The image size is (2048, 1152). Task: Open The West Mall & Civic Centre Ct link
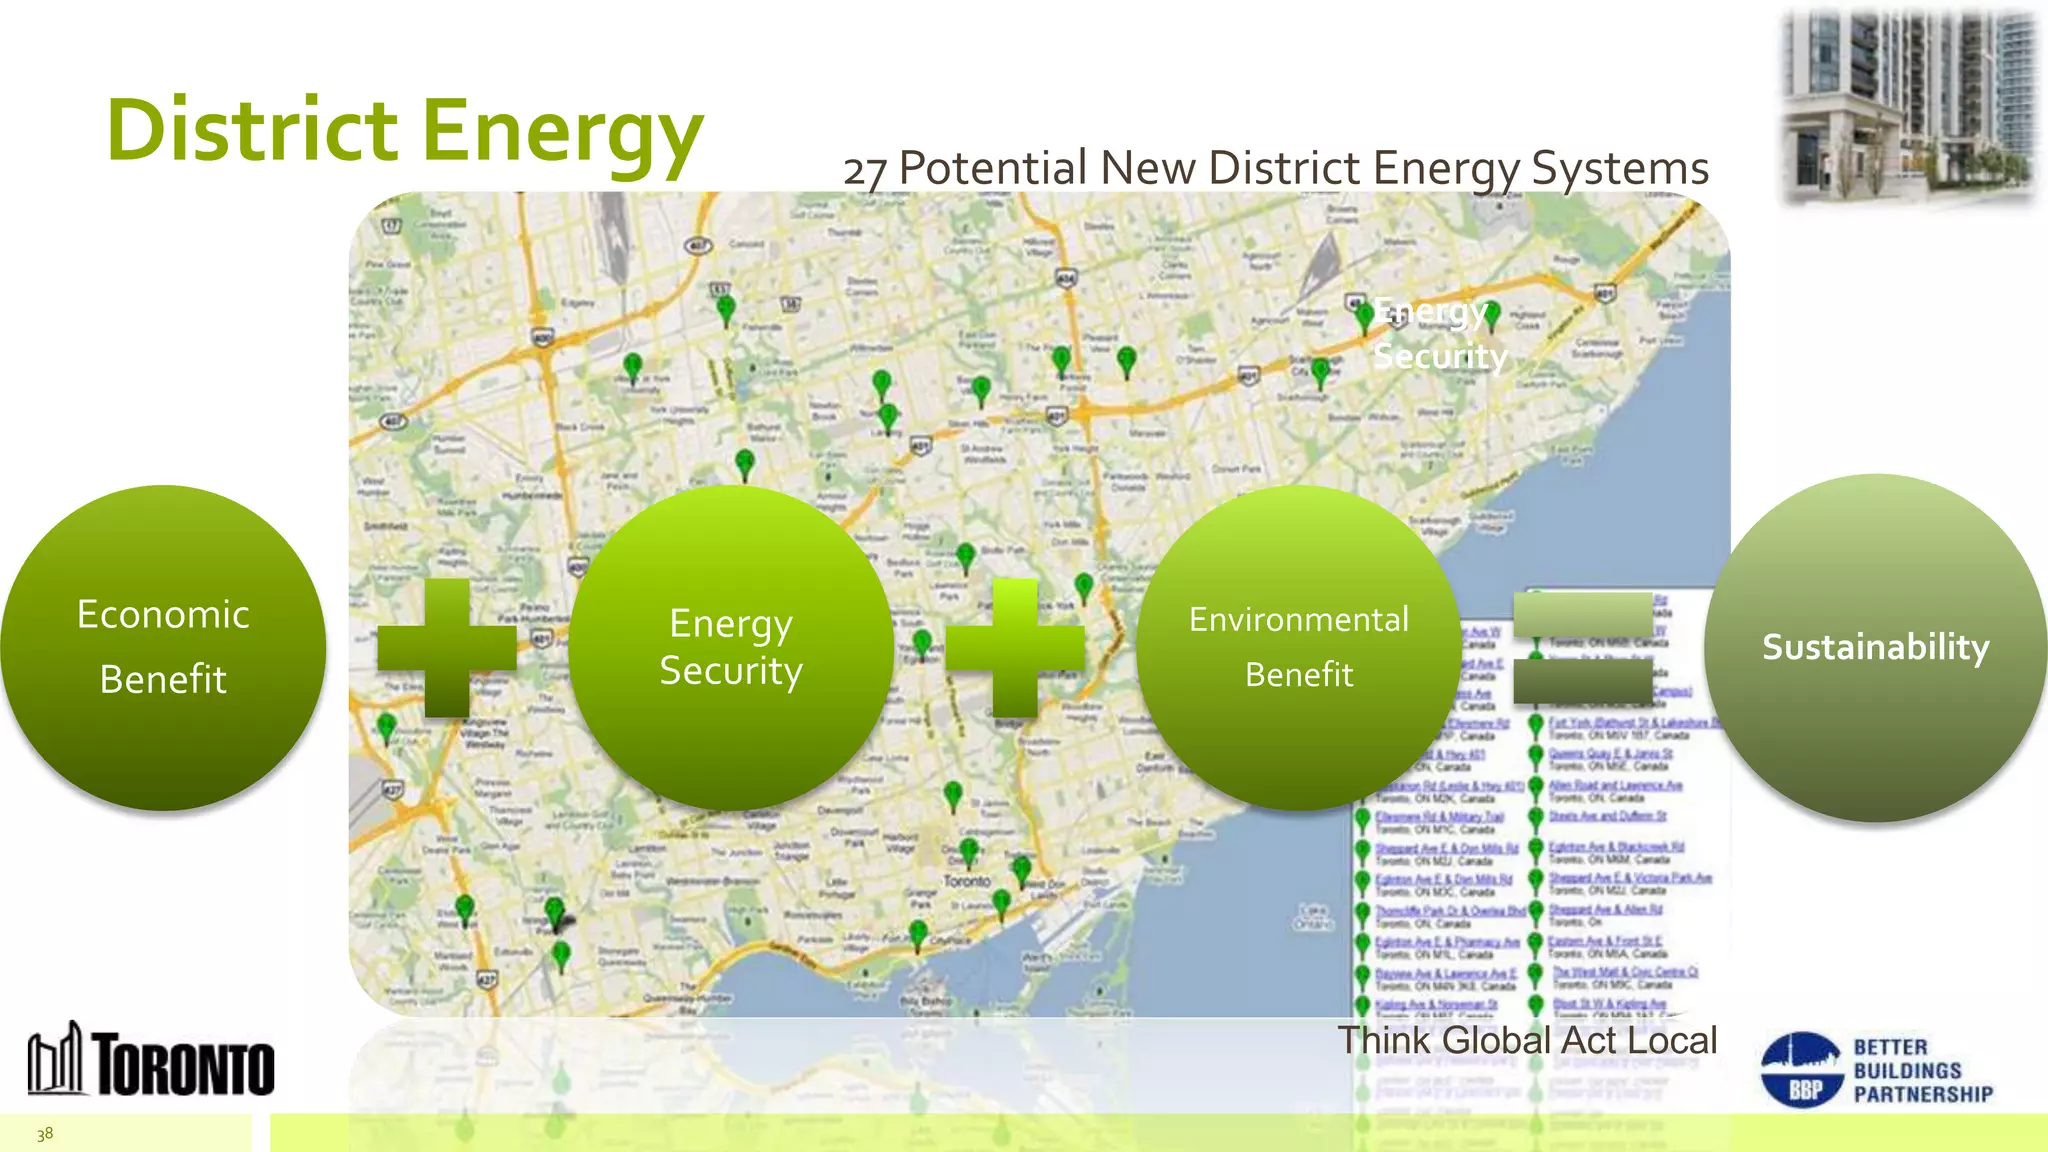point(1626,972)
